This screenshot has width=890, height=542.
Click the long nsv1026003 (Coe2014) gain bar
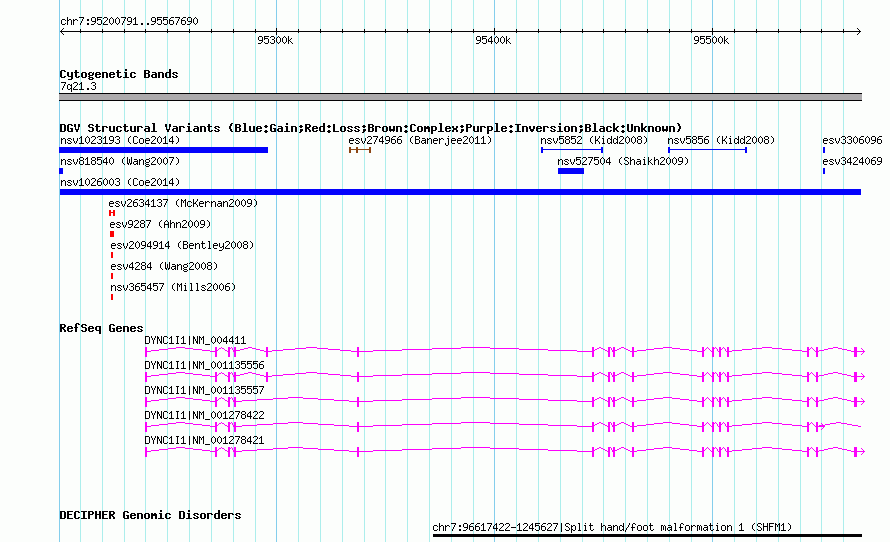[460, 192]
